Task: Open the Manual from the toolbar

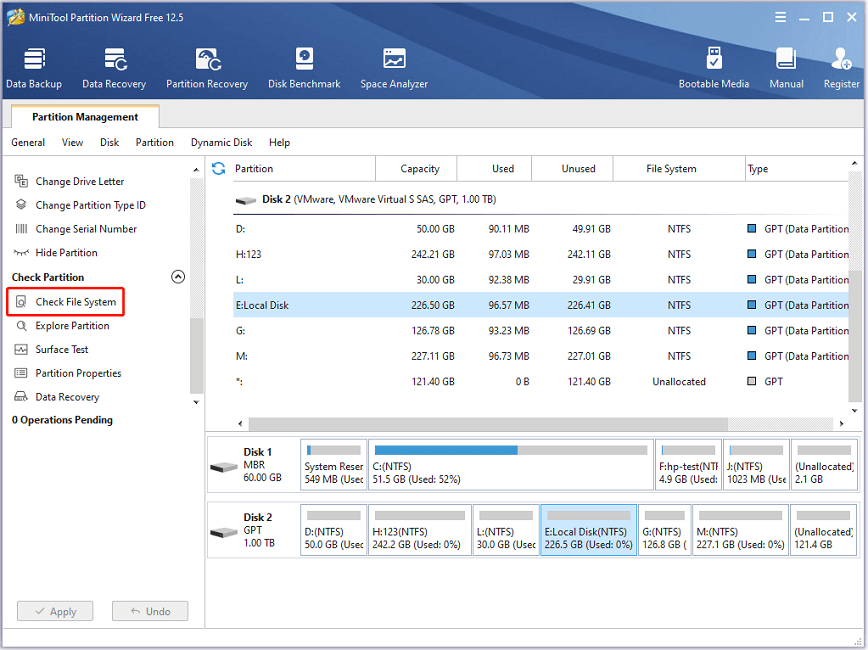Action: (x=786, y=68)
